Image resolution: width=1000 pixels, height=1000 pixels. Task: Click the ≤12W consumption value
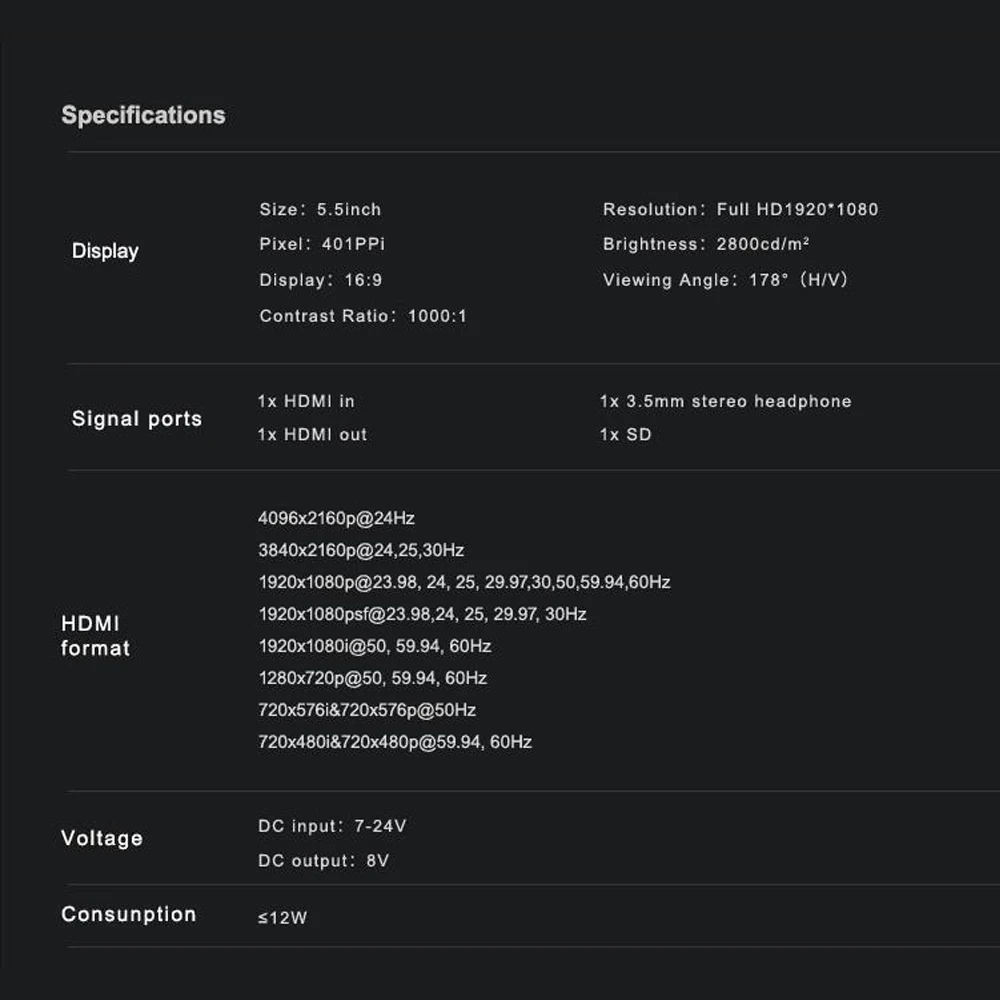pos(282,917)
